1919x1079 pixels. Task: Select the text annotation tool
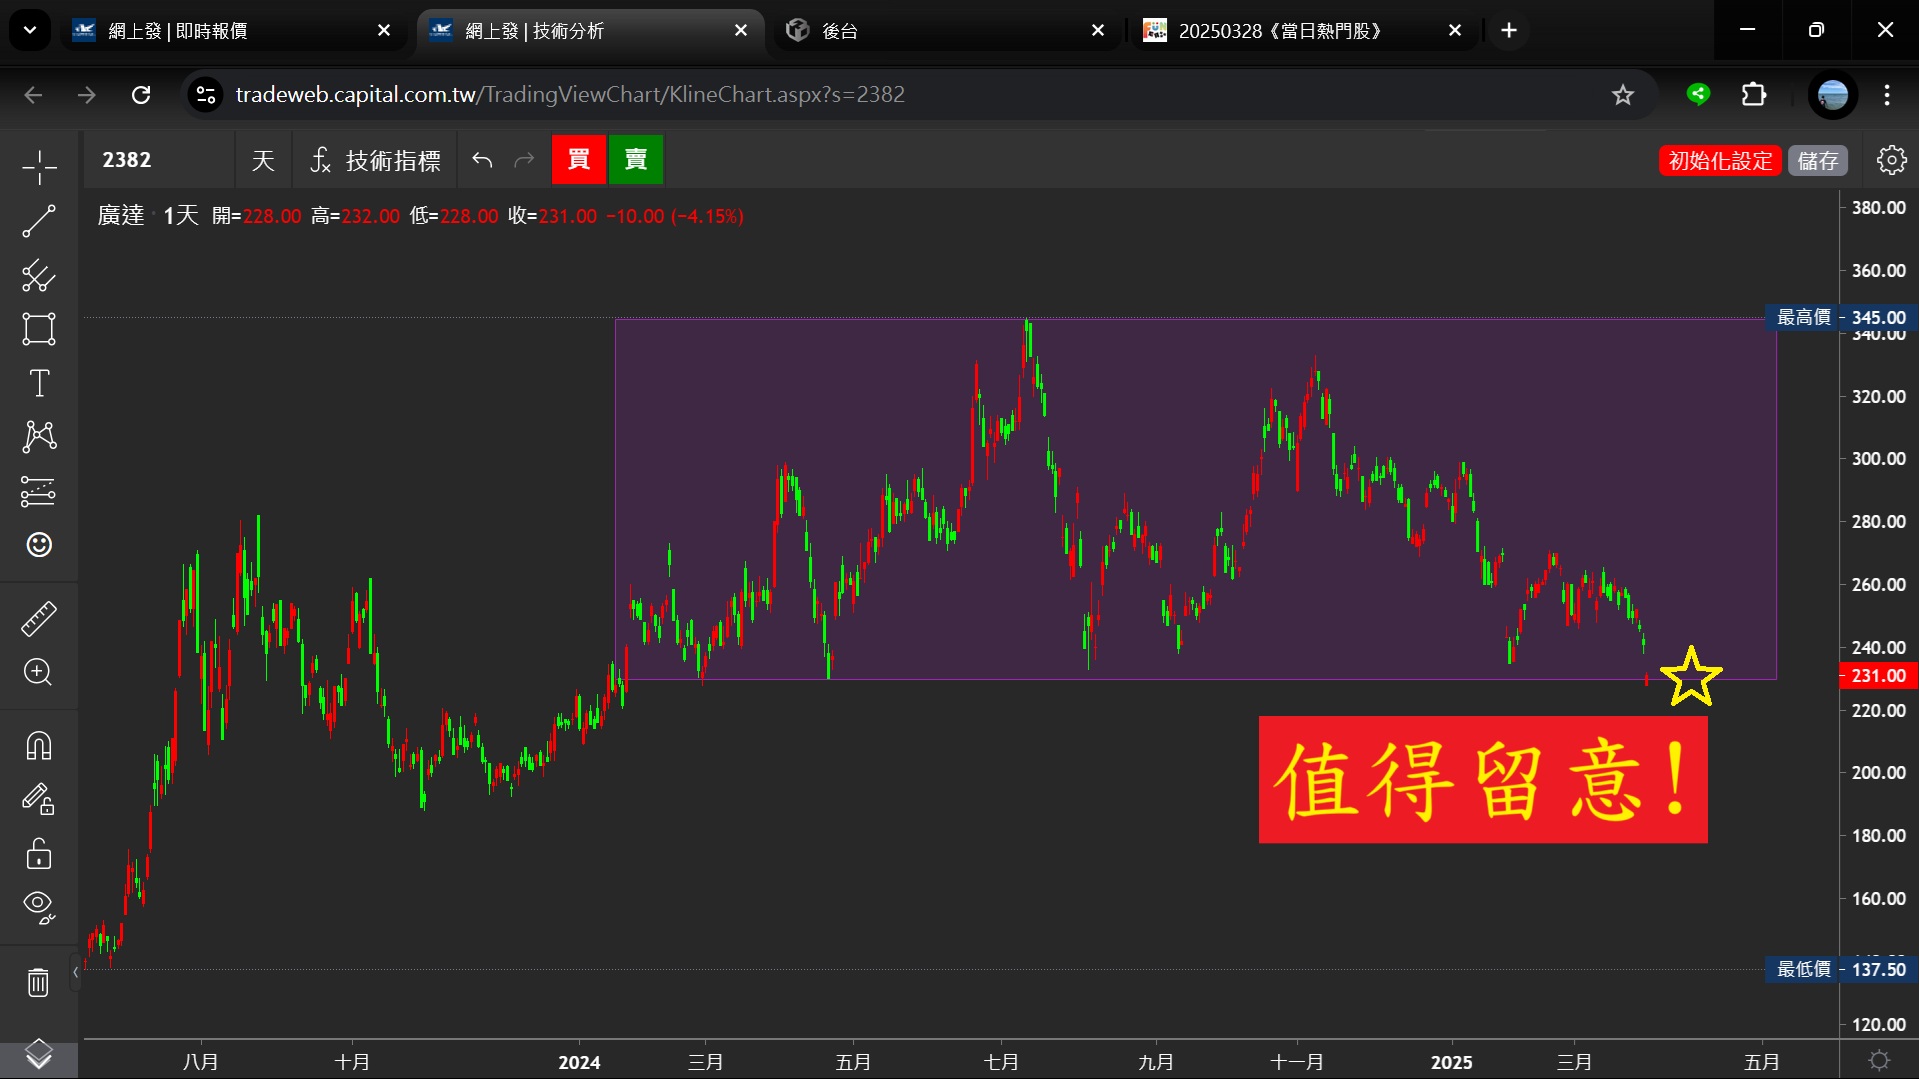[39, 383]
